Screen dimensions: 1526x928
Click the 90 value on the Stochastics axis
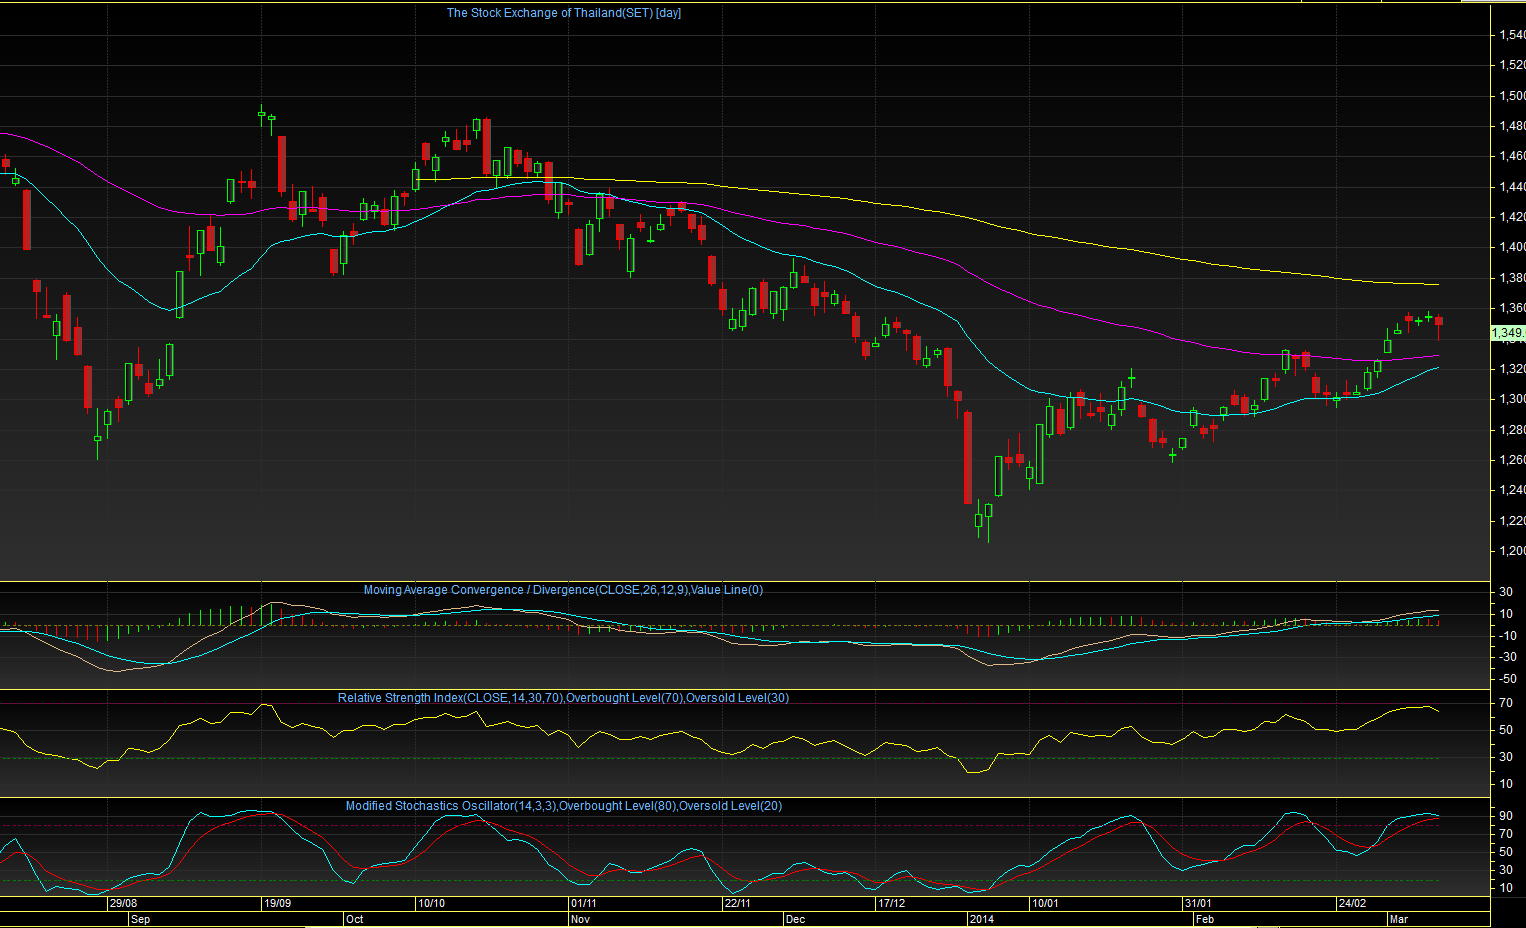(1505, 816)
